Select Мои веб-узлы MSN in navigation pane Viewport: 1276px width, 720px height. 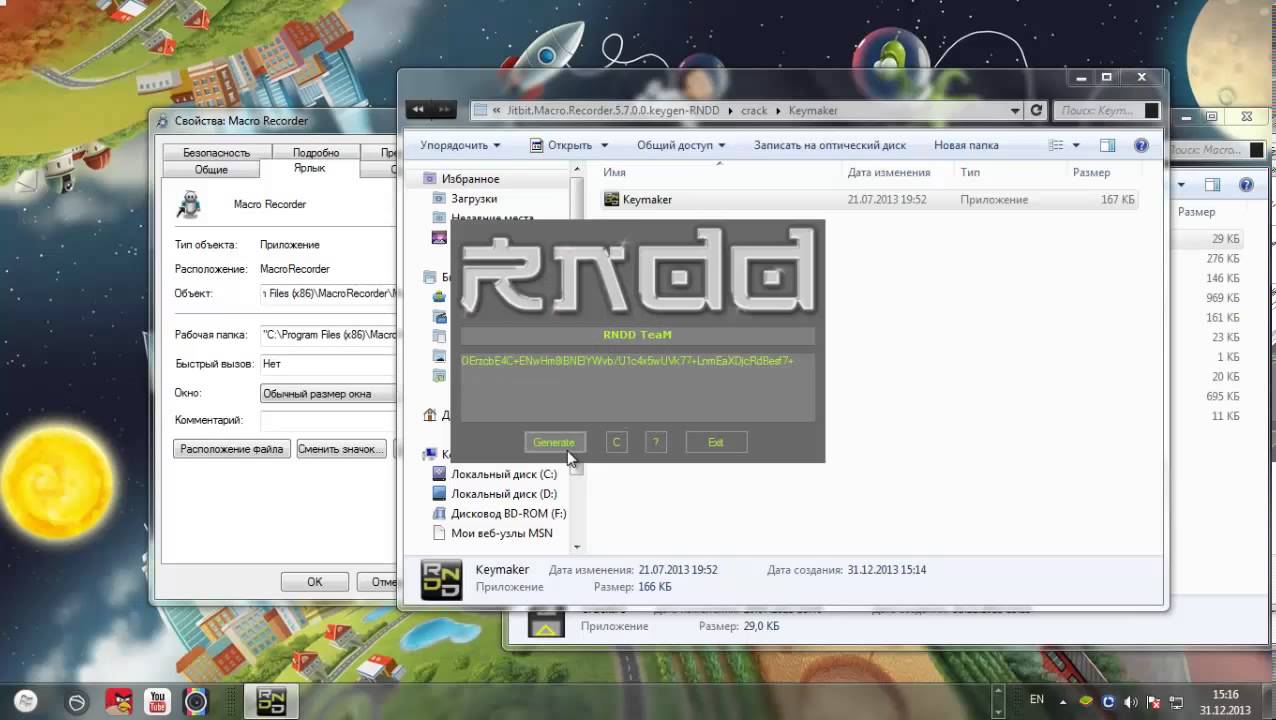pos(501,534)
